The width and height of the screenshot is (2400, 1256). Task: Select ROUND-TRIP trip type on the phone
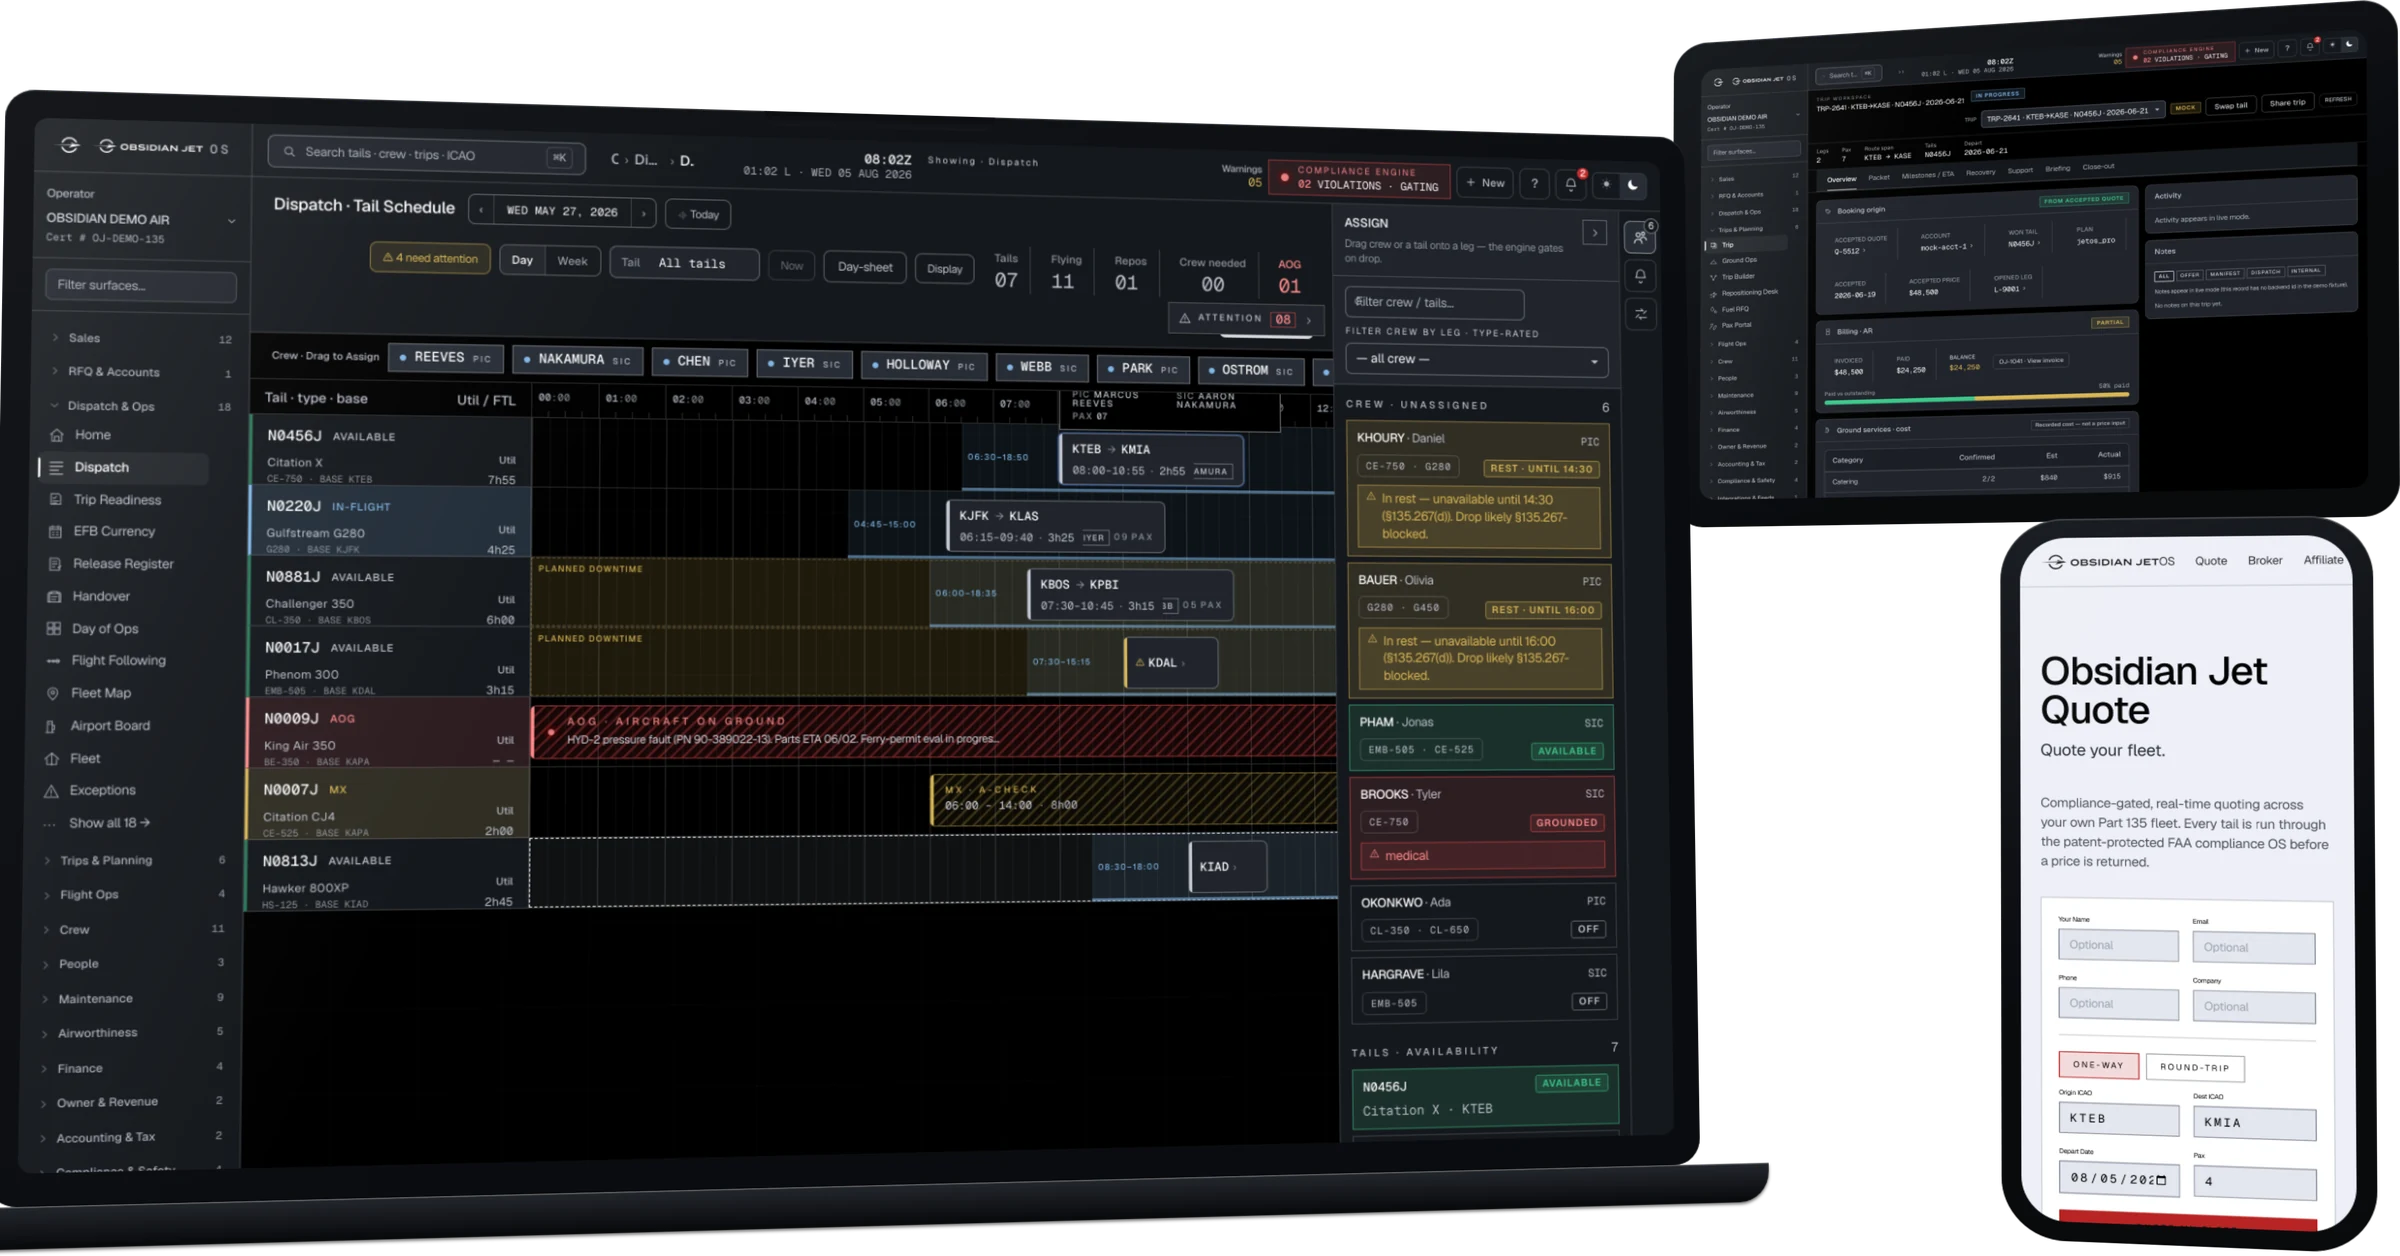(x=2195, y=1067)
